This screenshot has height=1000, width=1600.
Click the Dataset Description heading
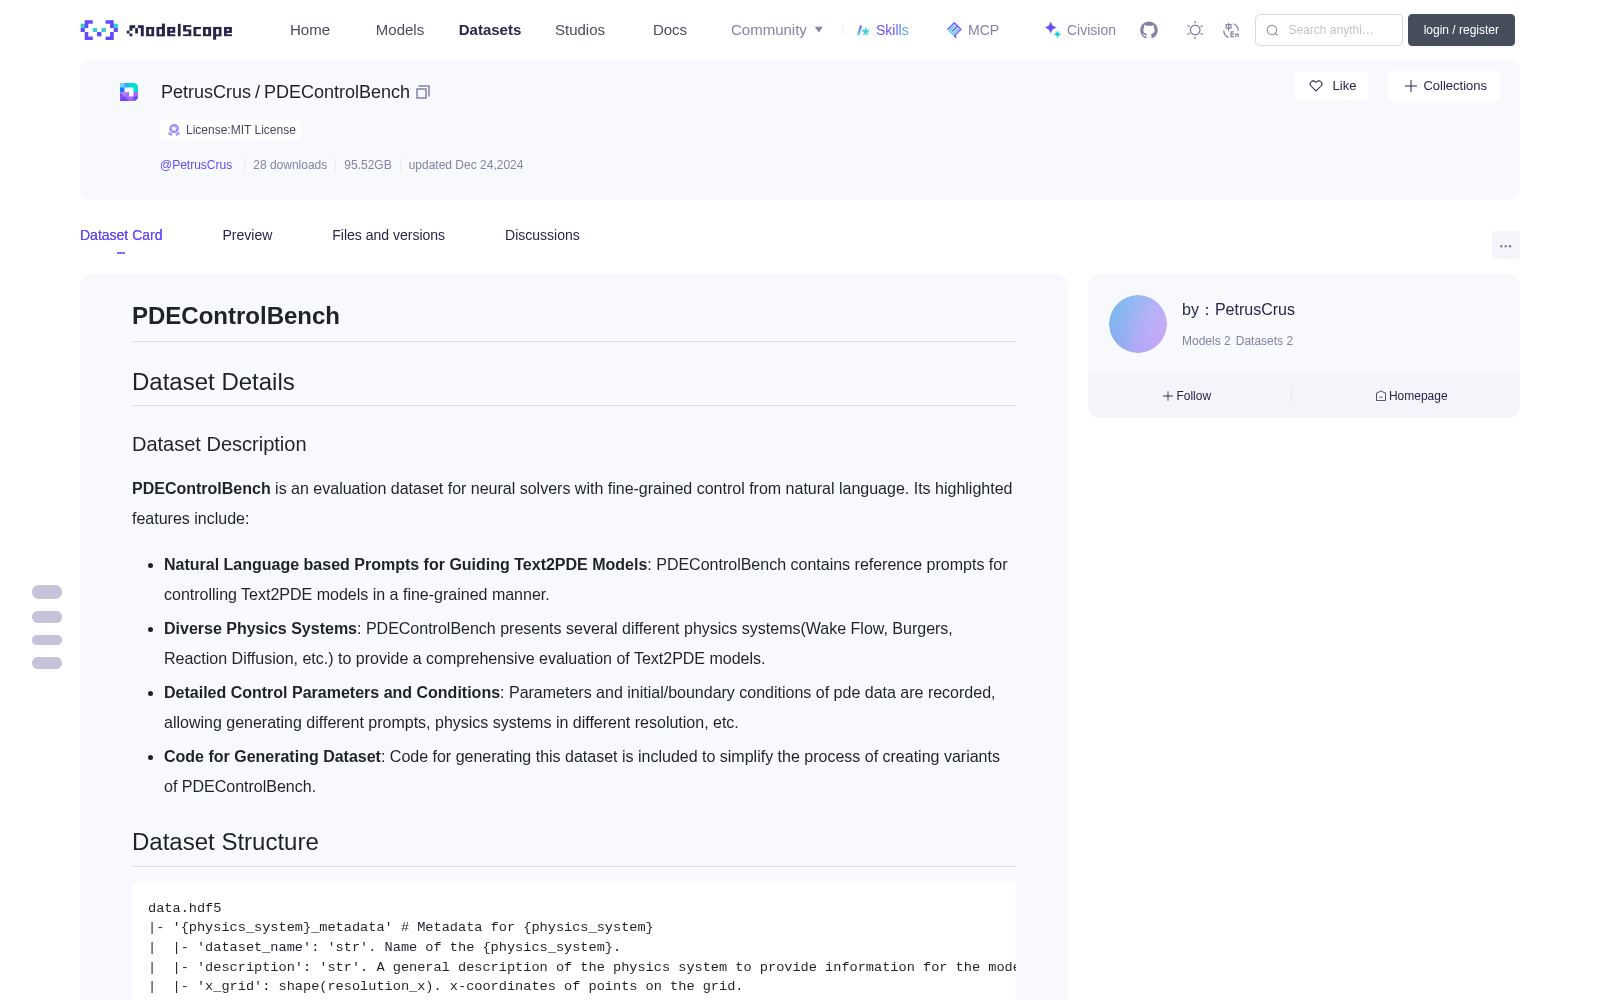(x=219, y=444)
